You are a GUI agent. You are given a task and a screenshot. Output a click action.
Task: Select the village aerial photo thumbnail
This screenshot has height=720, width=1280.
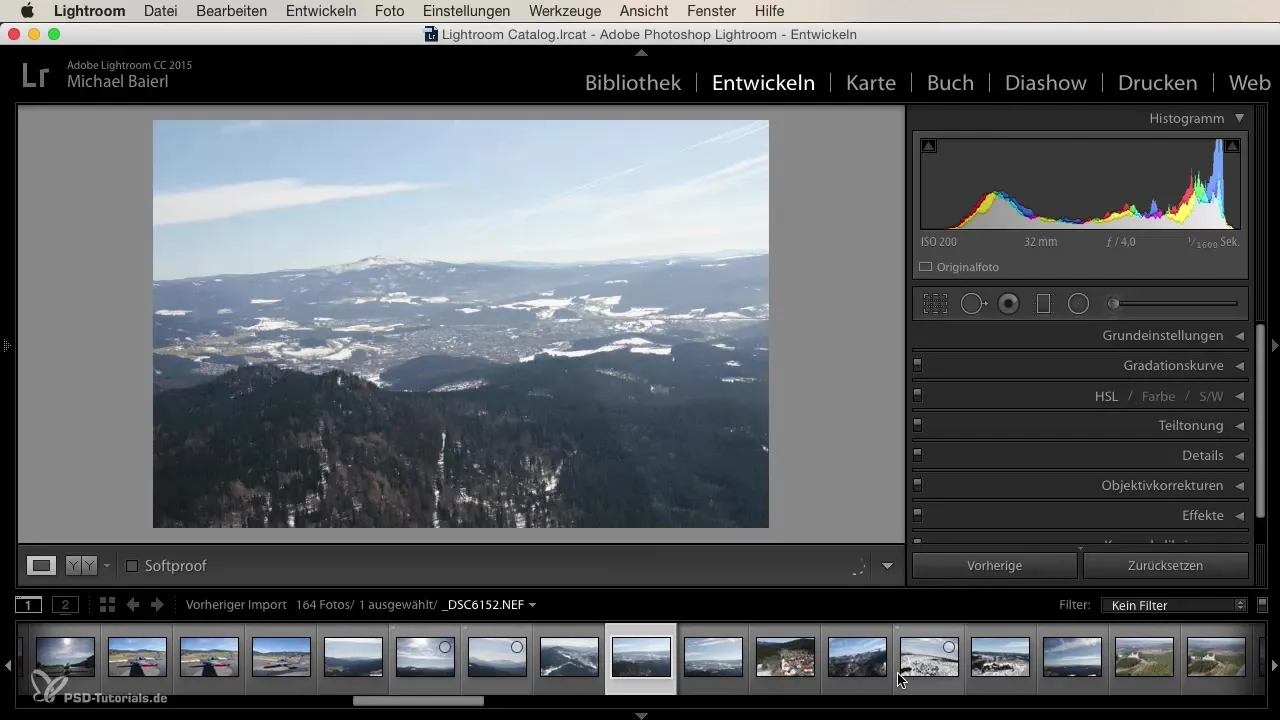click(785, 657)
